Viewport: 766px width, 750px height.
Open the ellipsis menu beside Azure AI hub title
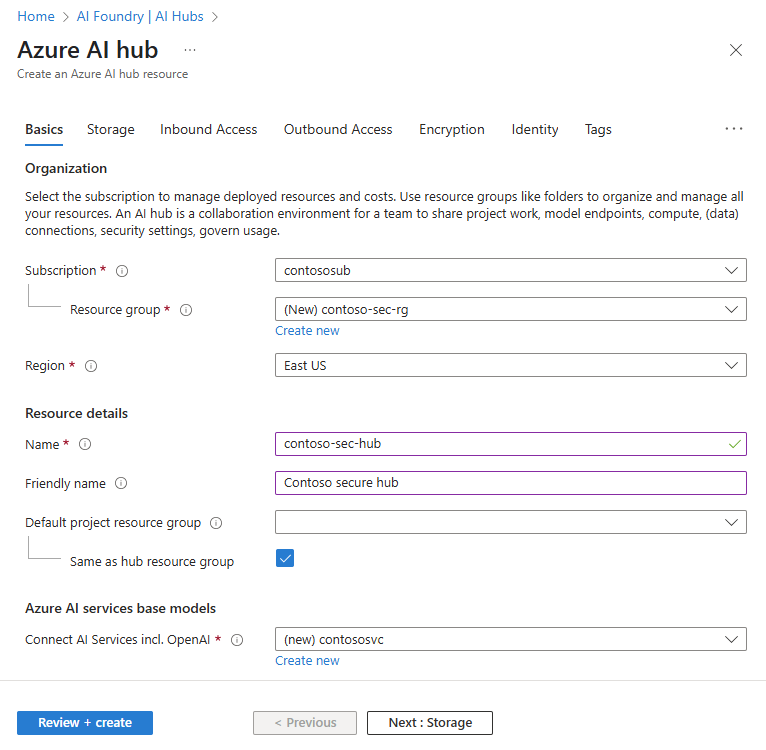tap(190, 50)
